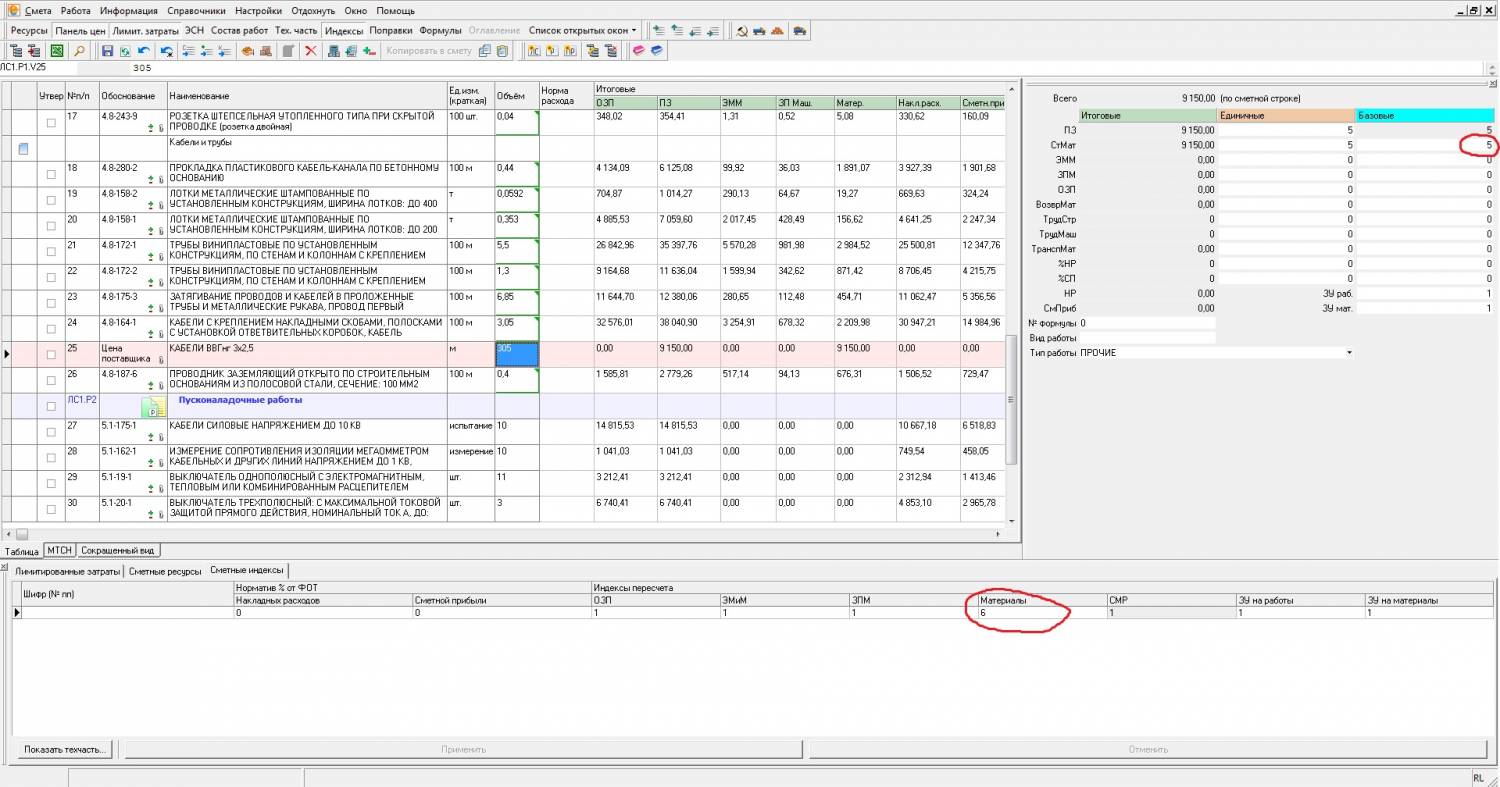This screenshot has width=1500, height=787.
Task: Tick the Утвер checkbox for row 18
Action: point(51,174)
